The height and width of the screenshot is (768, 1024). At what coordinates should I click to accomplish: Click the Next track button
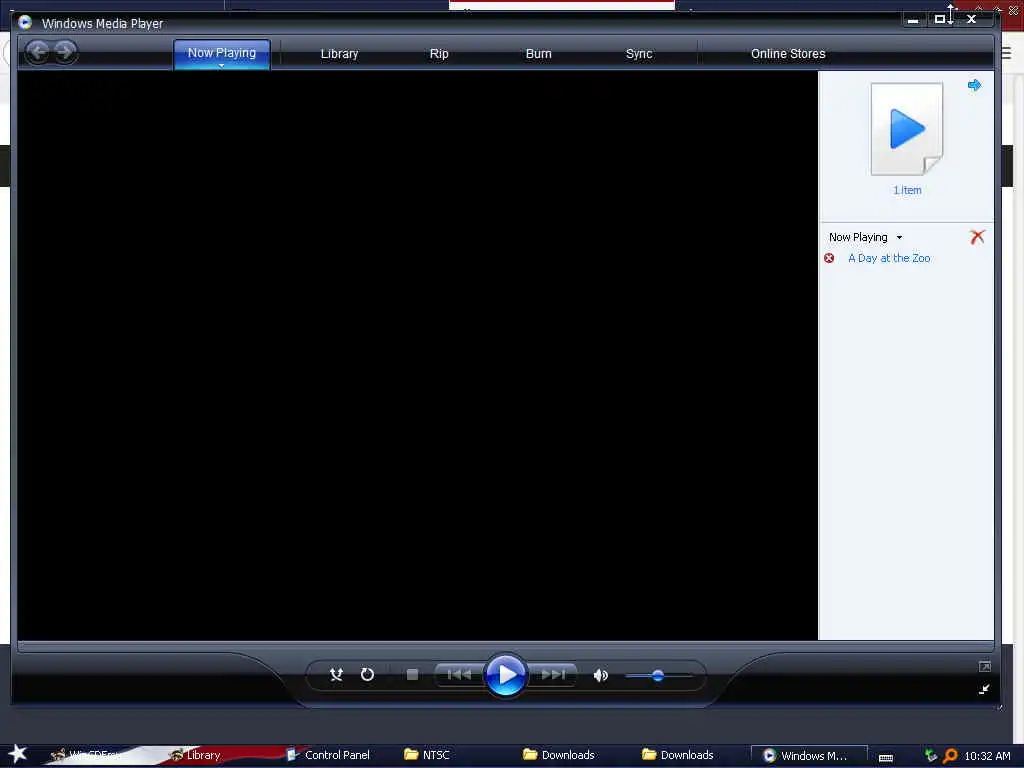tap(552, 675)
